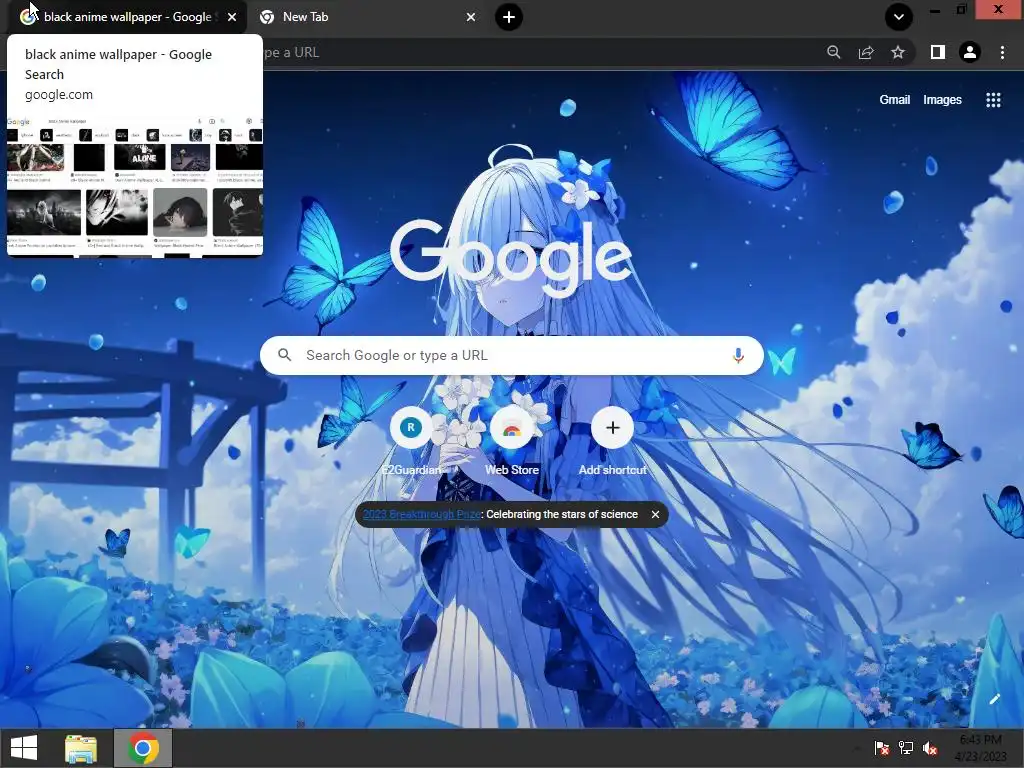The image size is (1024, 768).
Task: Click the magnifier icon in the search box
Action: (x=285, y=355)
